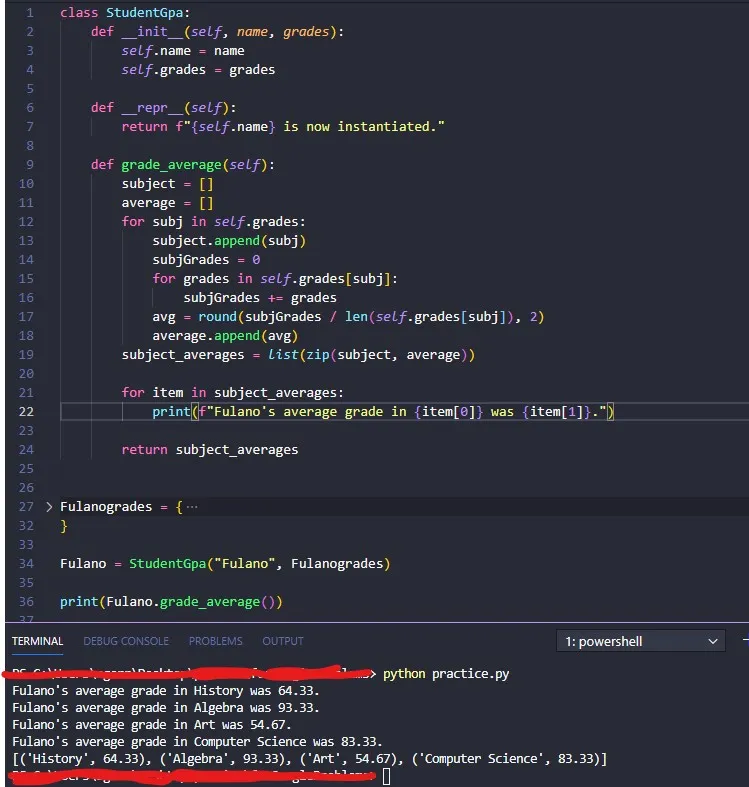Click 'print(Fulano.grade_average())' on line 36
The image size is (749, 787).
(x=171, y=601)
